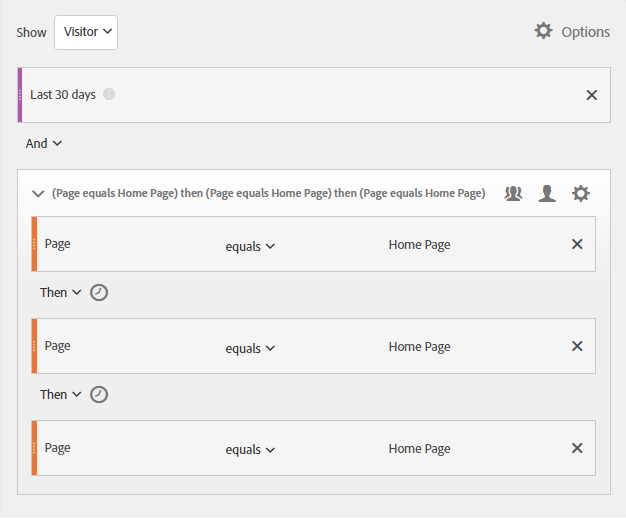This screenshot has height=518, width=626.
Task: Change the first rule's equals operator
Action: click(x=250, y=247)
